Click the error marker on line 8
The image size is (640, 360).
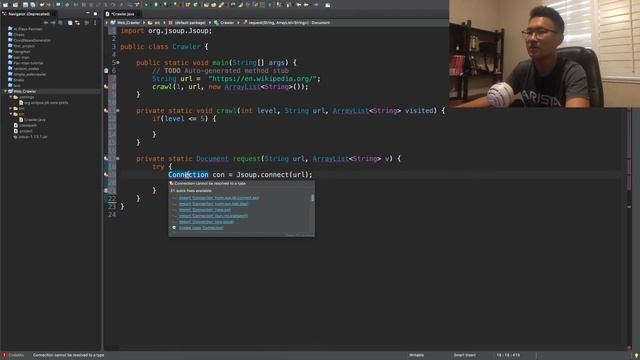tap(106, 87)
